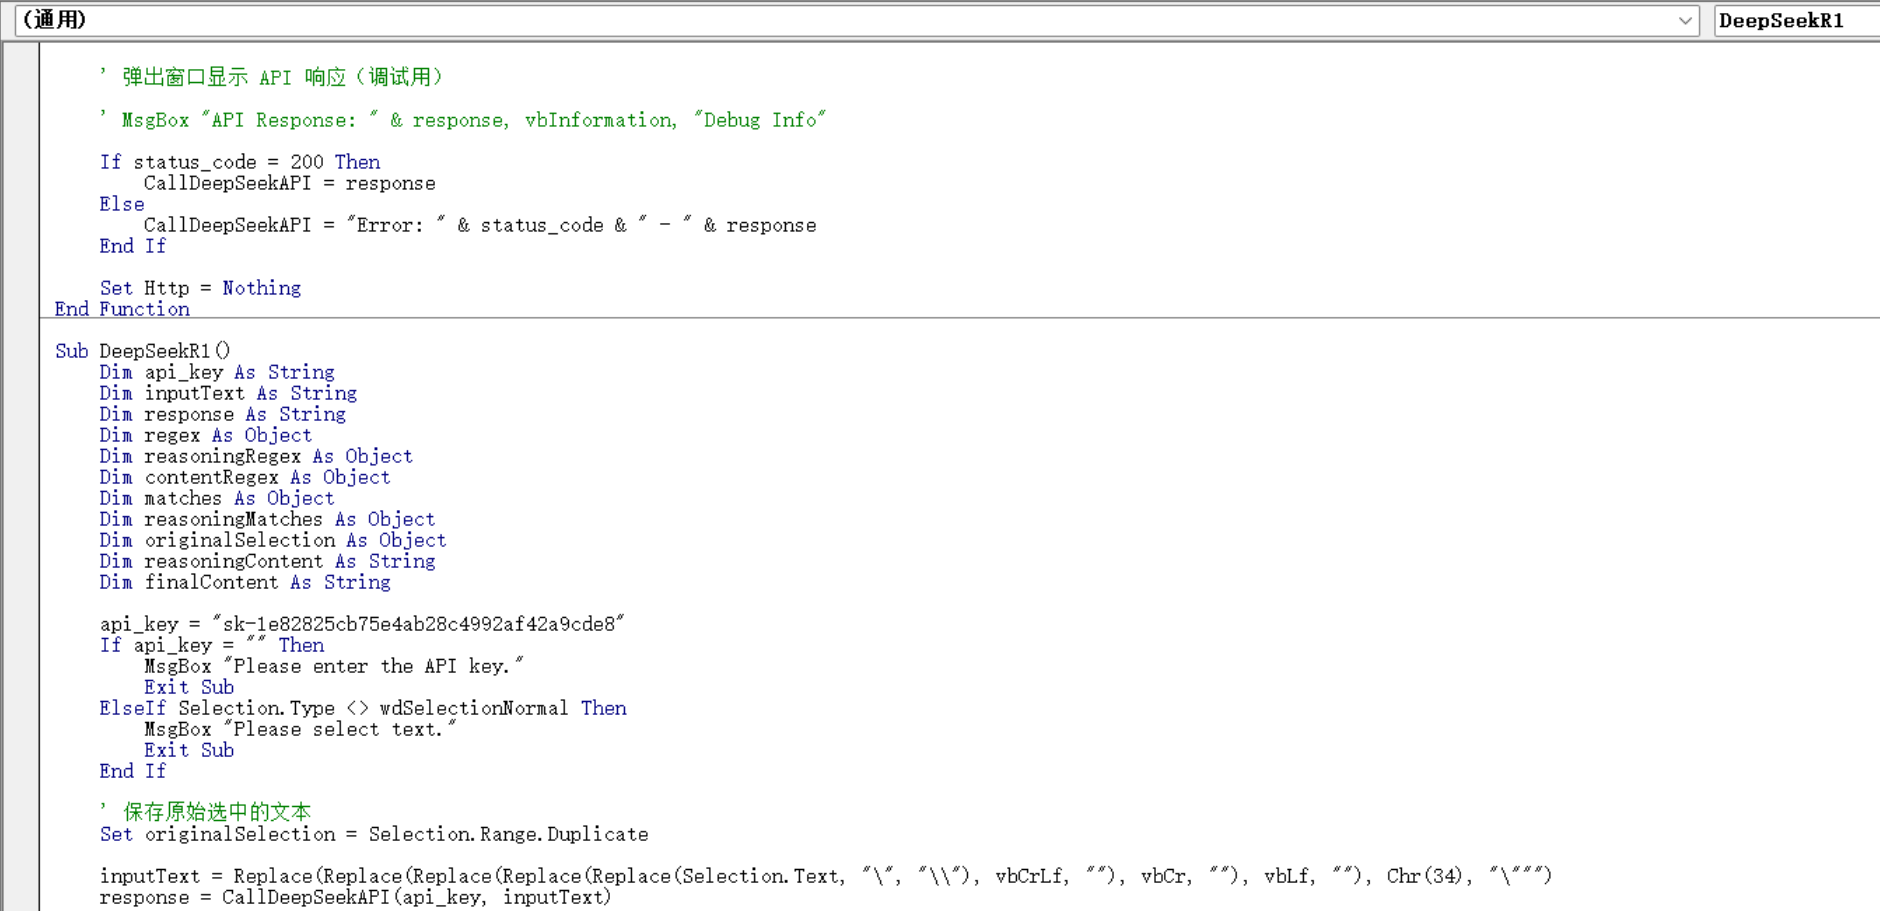Click the comment '保存原始选中的文本'
This screenshot has height=911, width=1880.
point(206,812)
